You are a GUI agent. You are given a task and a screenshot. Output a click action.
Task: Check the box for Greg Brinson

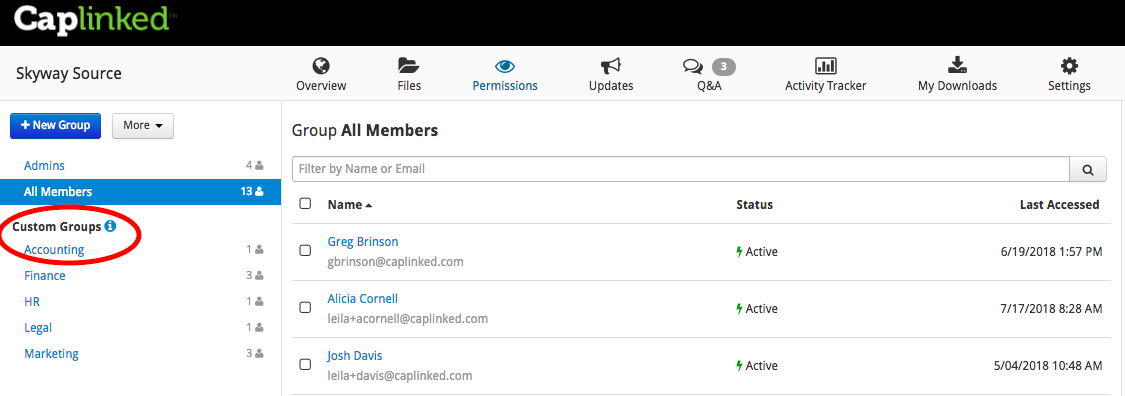point(305,250)
